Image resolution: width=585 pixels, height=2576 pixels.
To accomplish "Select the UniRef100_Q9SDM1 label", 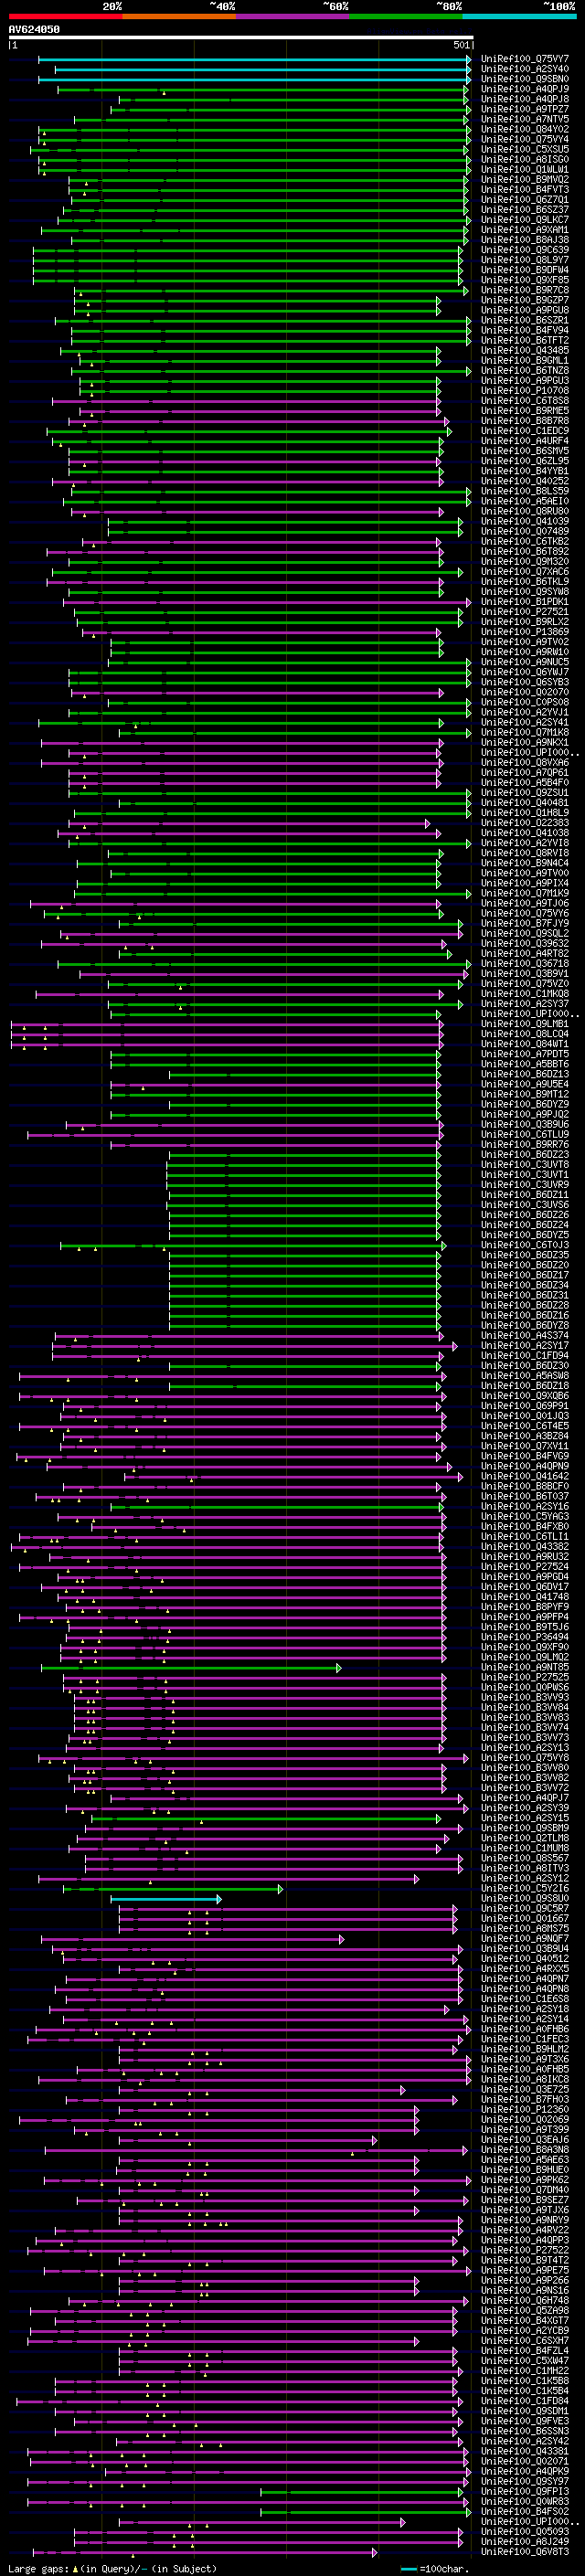I will [x=525, y=2410].
